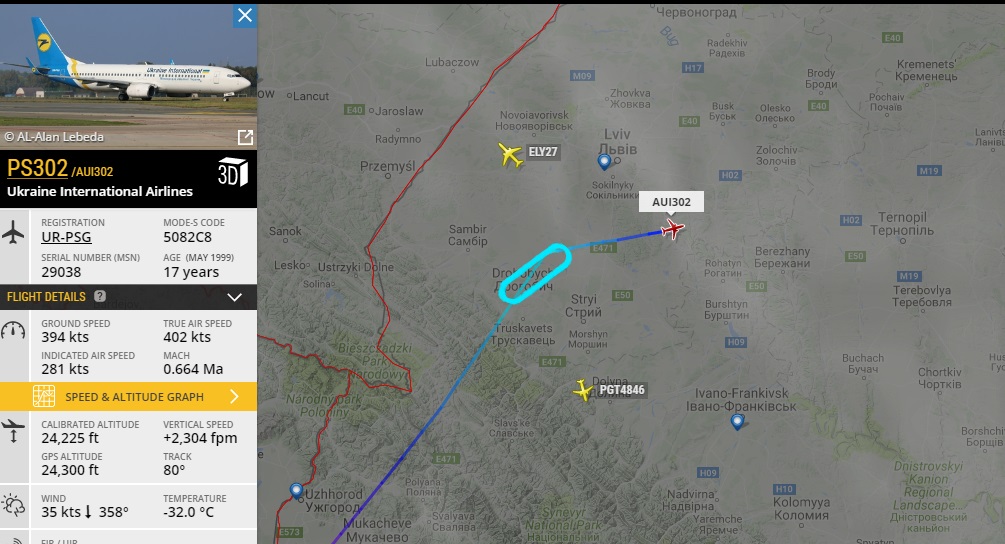
Task: Close the flight info panel
Action: pos(245,15)
